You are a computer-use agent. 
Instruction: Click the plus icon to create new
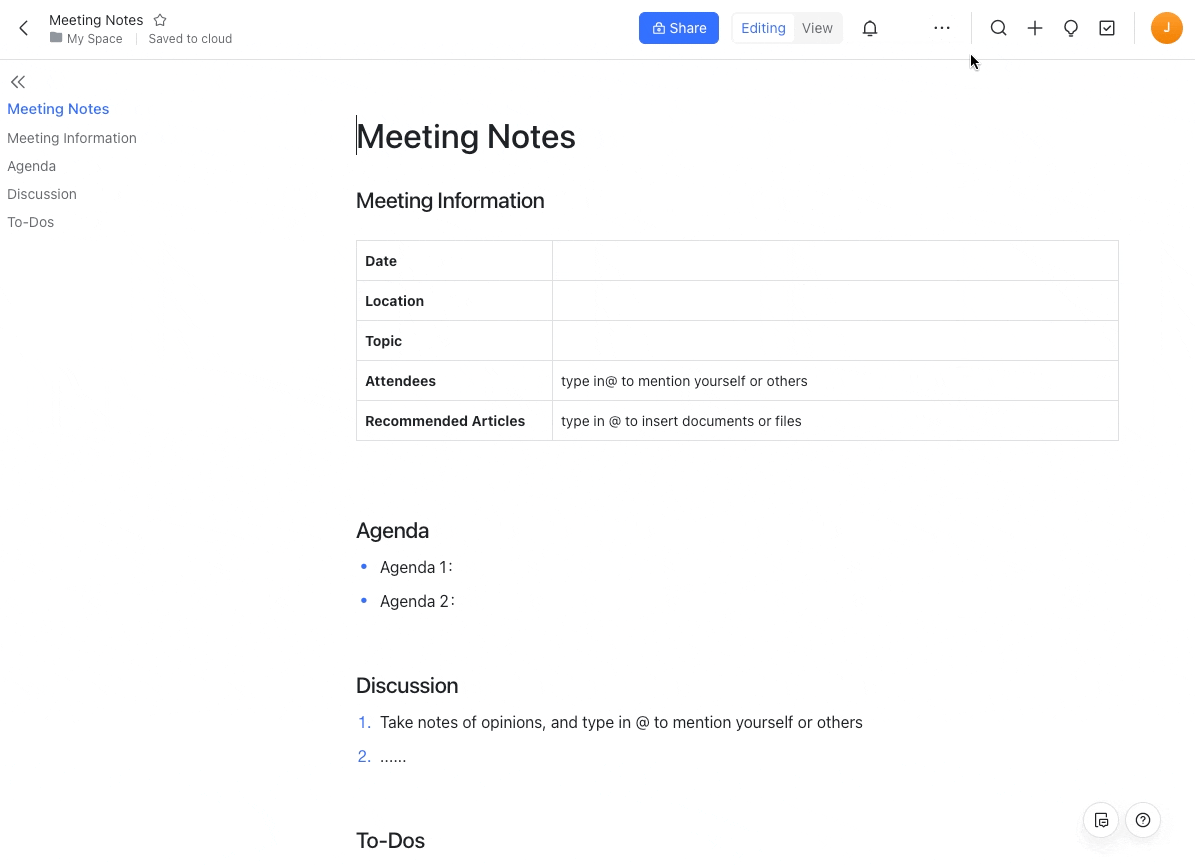tap(1035, 28)
